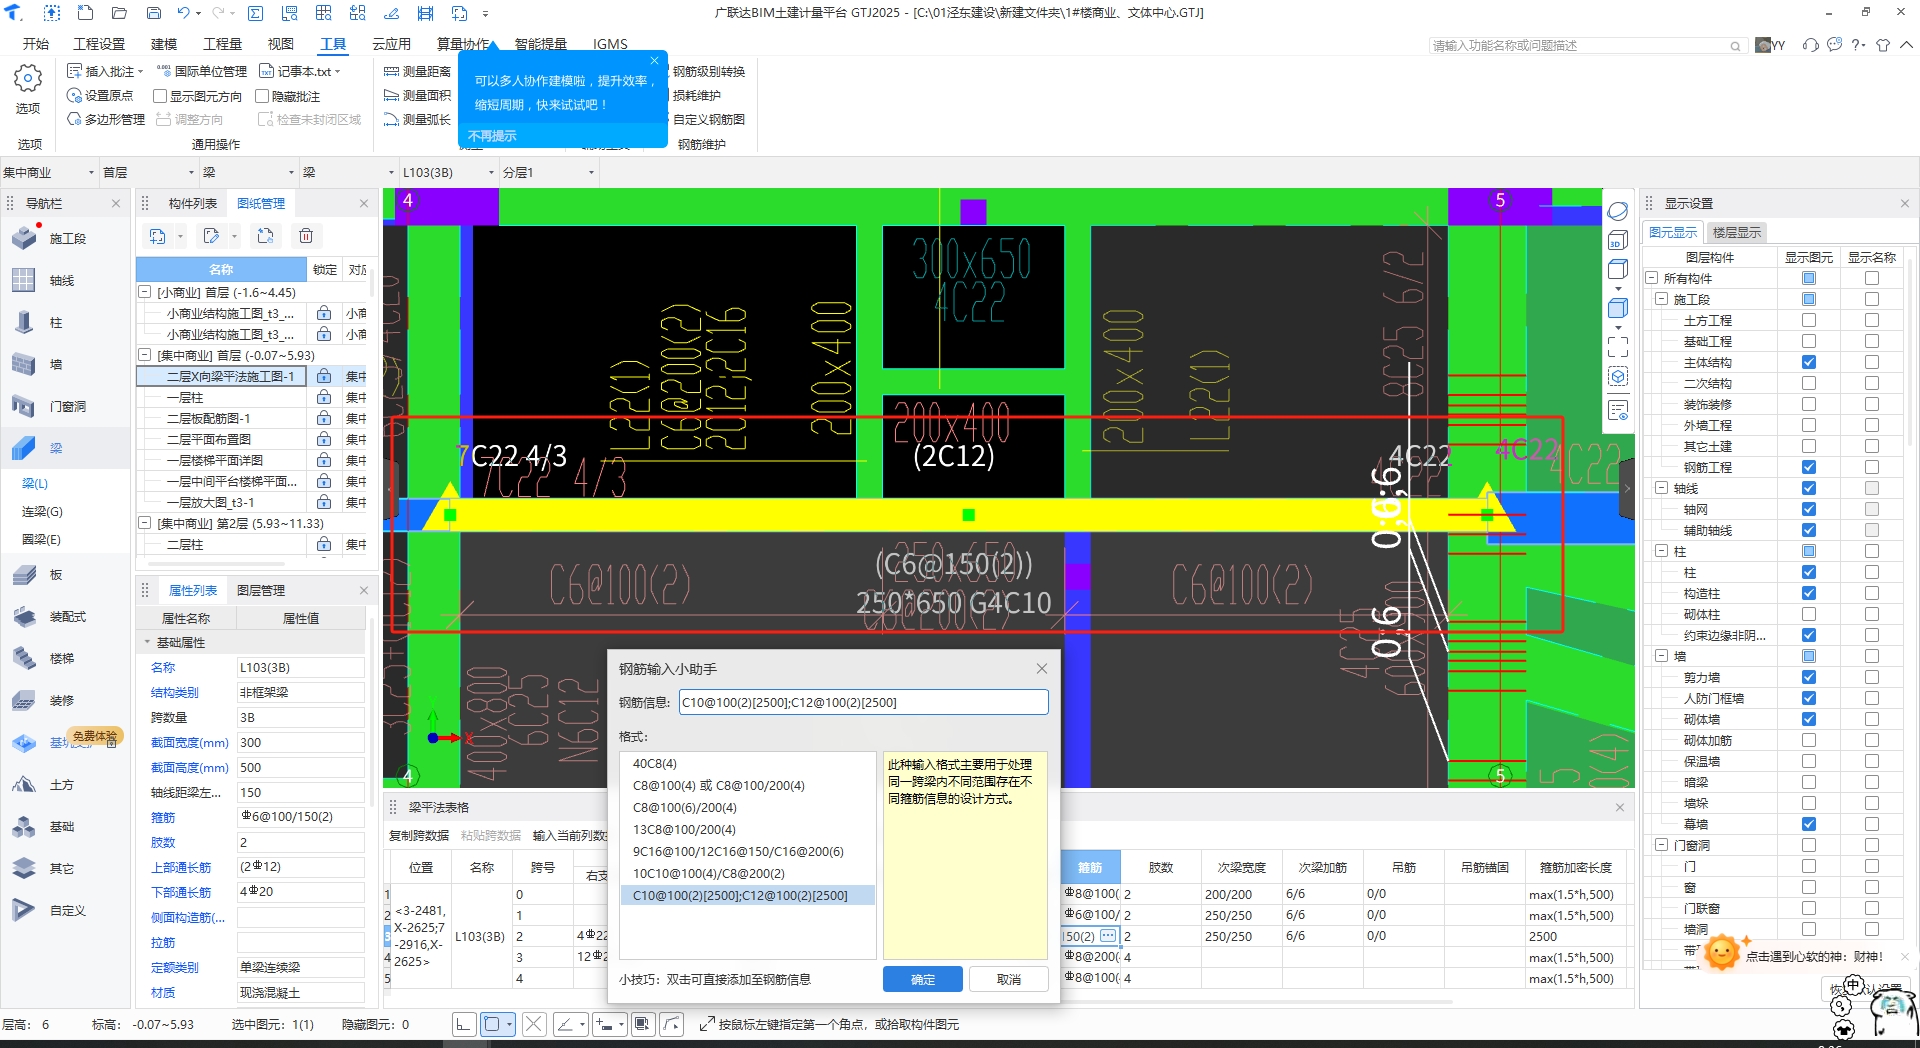Screen dimensions: 1920x1048
Task: Click 确定 in the rebar helper dialog
Action: [x=922, y=979]
